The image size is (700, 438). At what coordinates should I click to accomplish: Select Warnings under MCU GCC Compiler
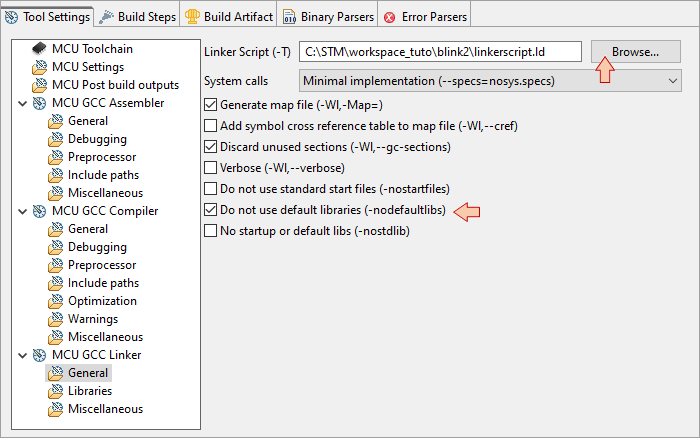[x=92, y=319]
